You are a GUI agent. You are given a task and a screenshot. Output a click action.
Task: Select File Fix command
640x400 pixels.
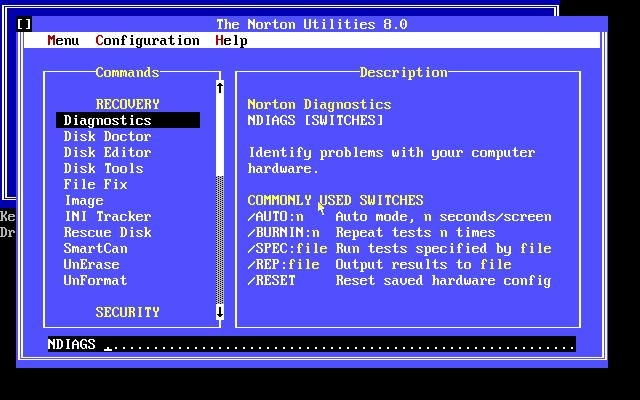tap(96, 184)
